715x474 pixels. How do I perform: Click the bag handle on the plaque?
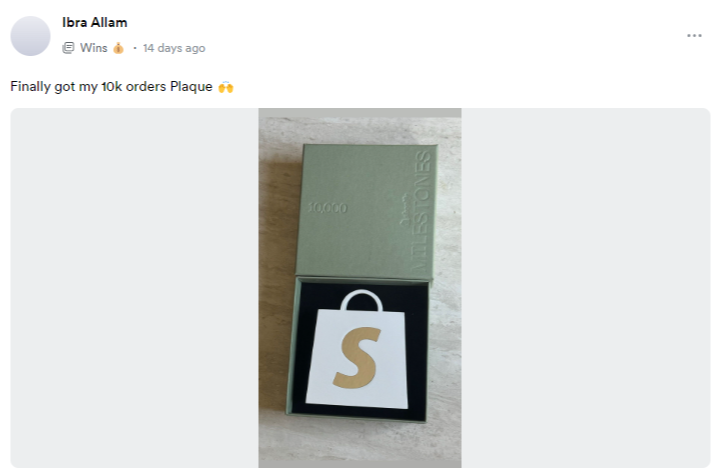362,301
